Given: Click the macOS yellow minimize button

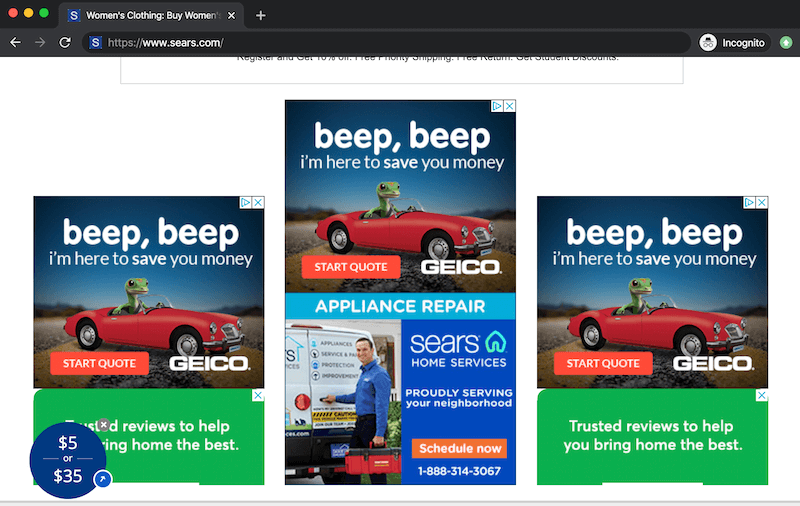Looking at the screenshot, I should click(x=29, y=13).
